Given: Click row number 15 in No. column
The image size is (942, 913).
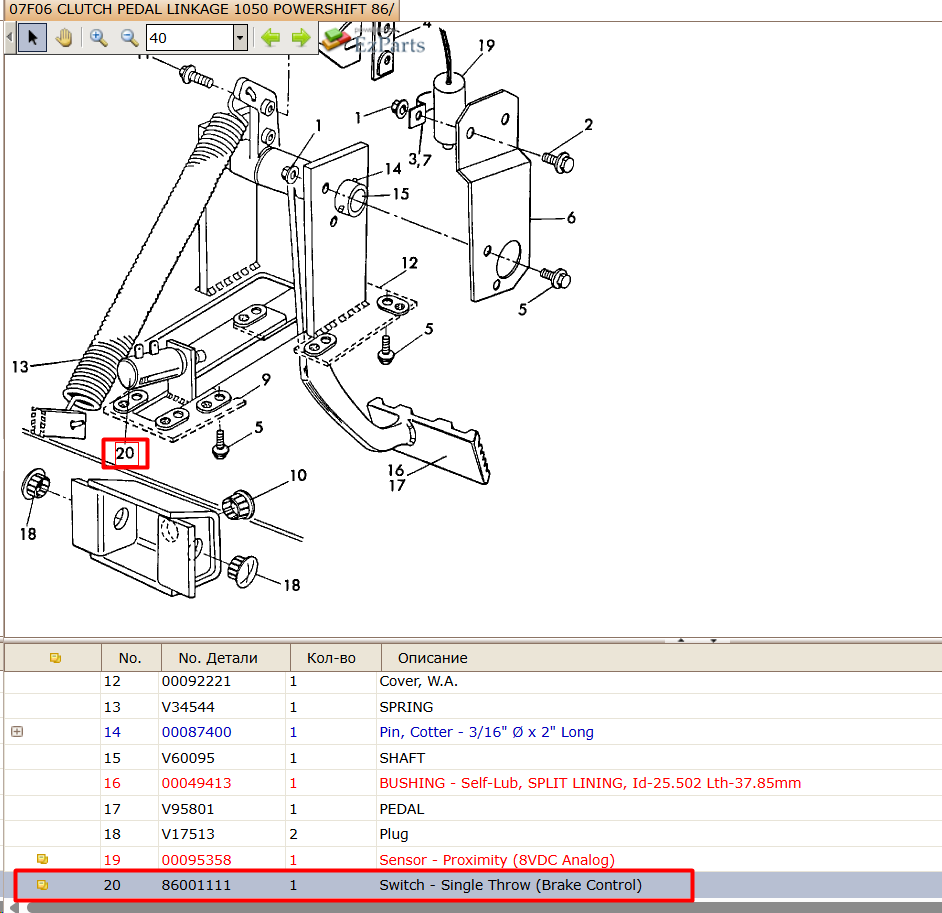Looking at the screenshot, I should (x=112, y=758).
